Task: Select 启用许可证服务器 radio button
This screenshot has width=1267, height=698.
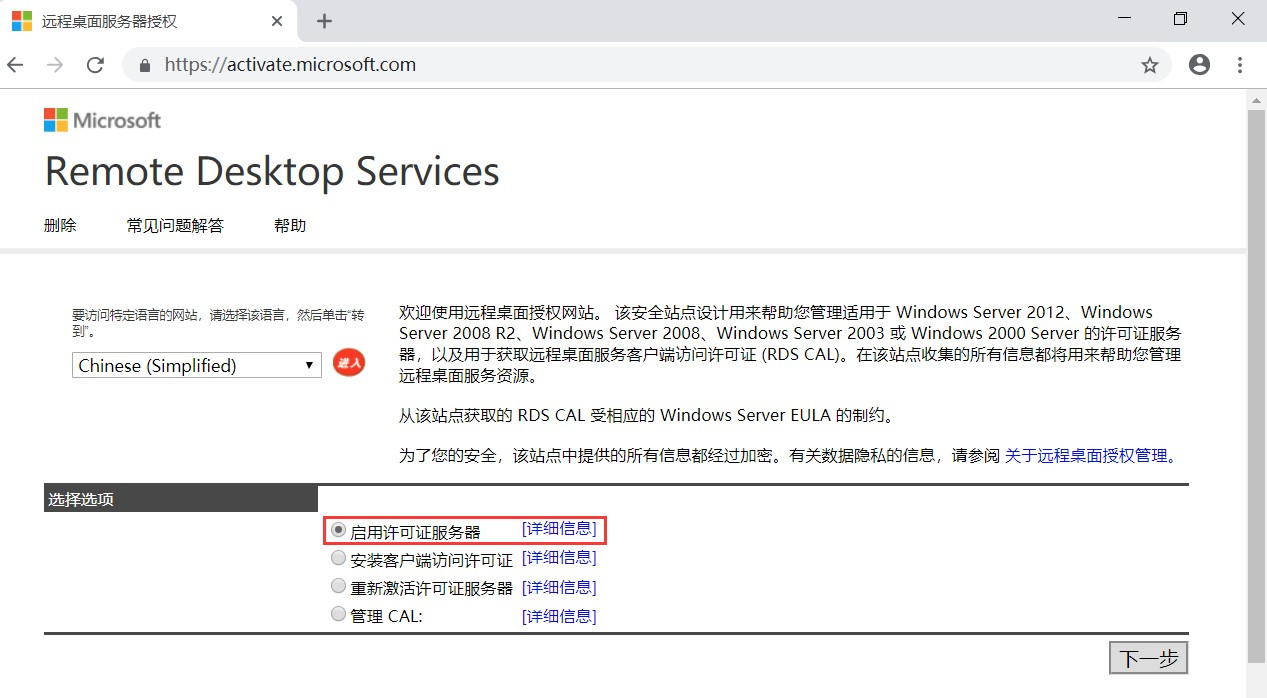Action: pyautogui.click(x=338, y=529)
